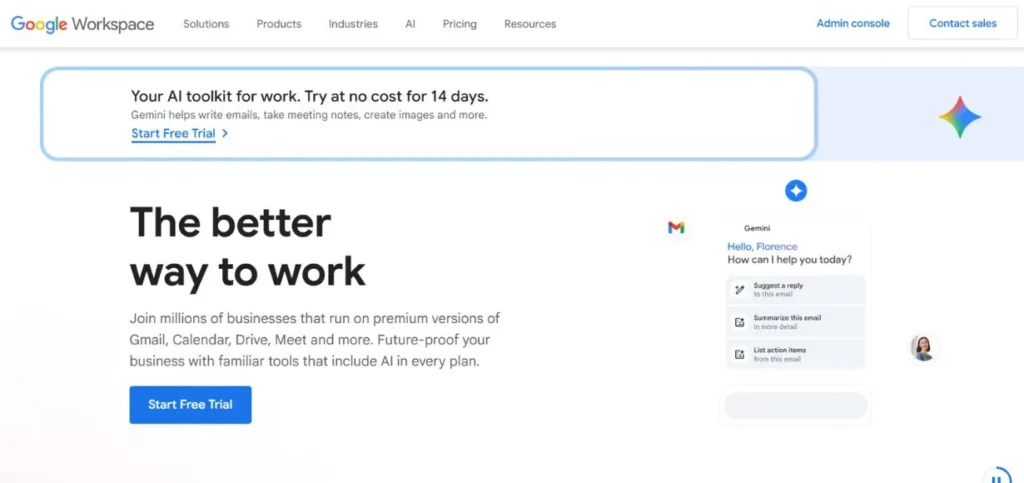Select the Summarize this email option
This screenshot has width=1024, height=483.
pyautogui.click(x=795, y=322)
